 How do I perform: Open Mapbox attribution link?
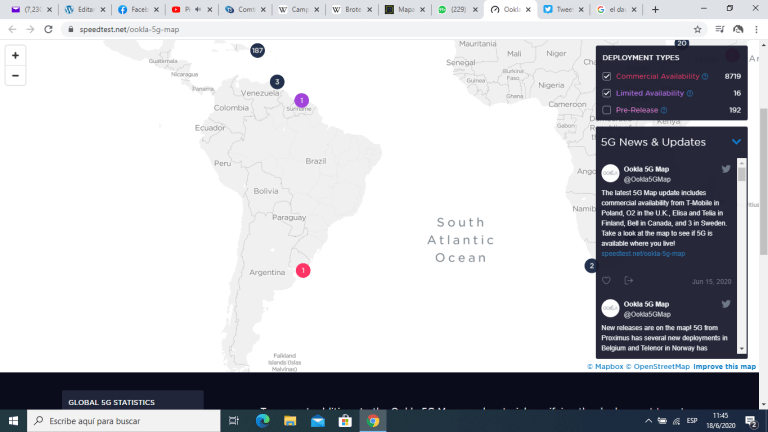click(x=605, y=366)
